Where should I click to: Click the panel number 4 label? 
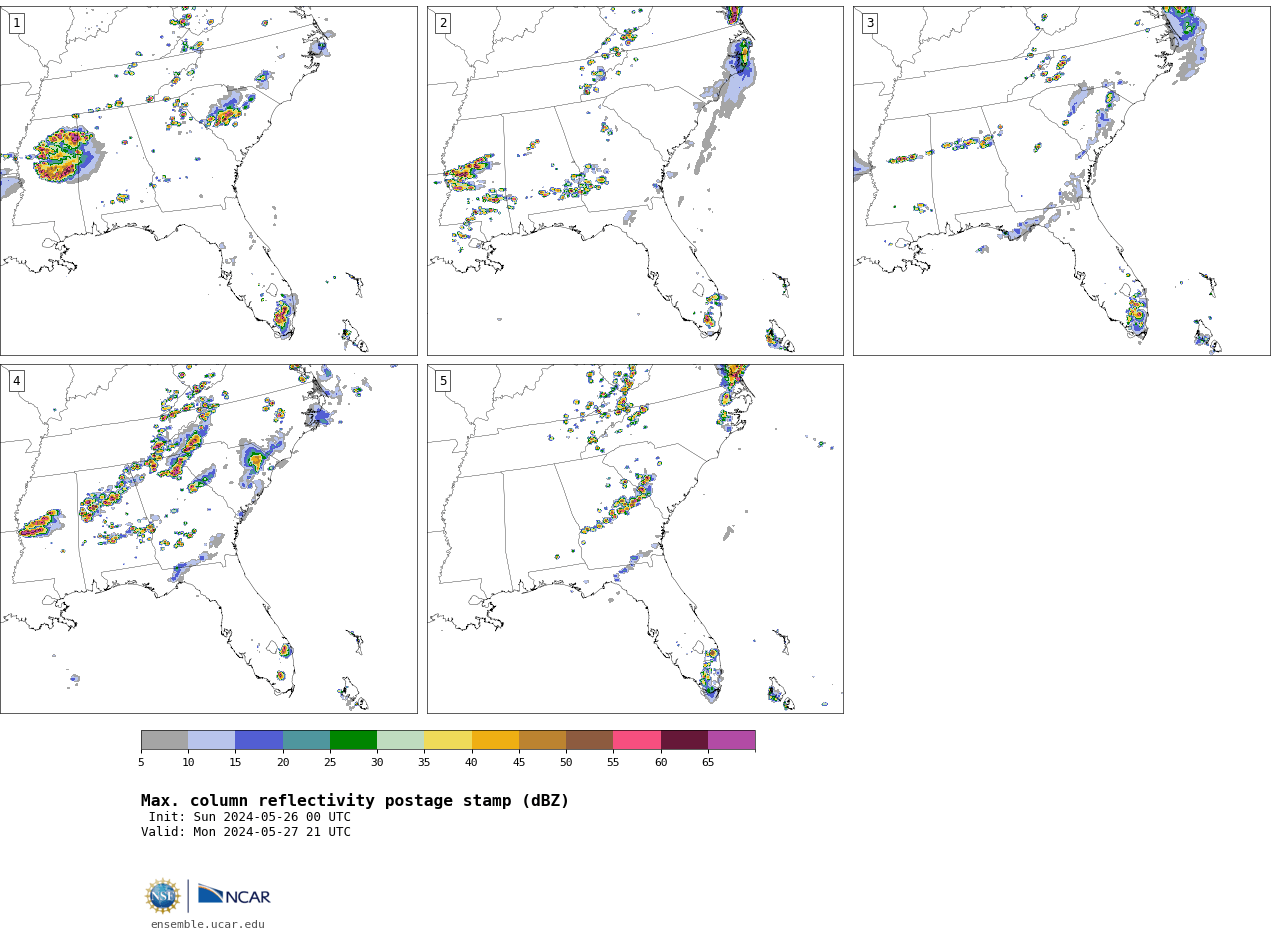point(16,381)
